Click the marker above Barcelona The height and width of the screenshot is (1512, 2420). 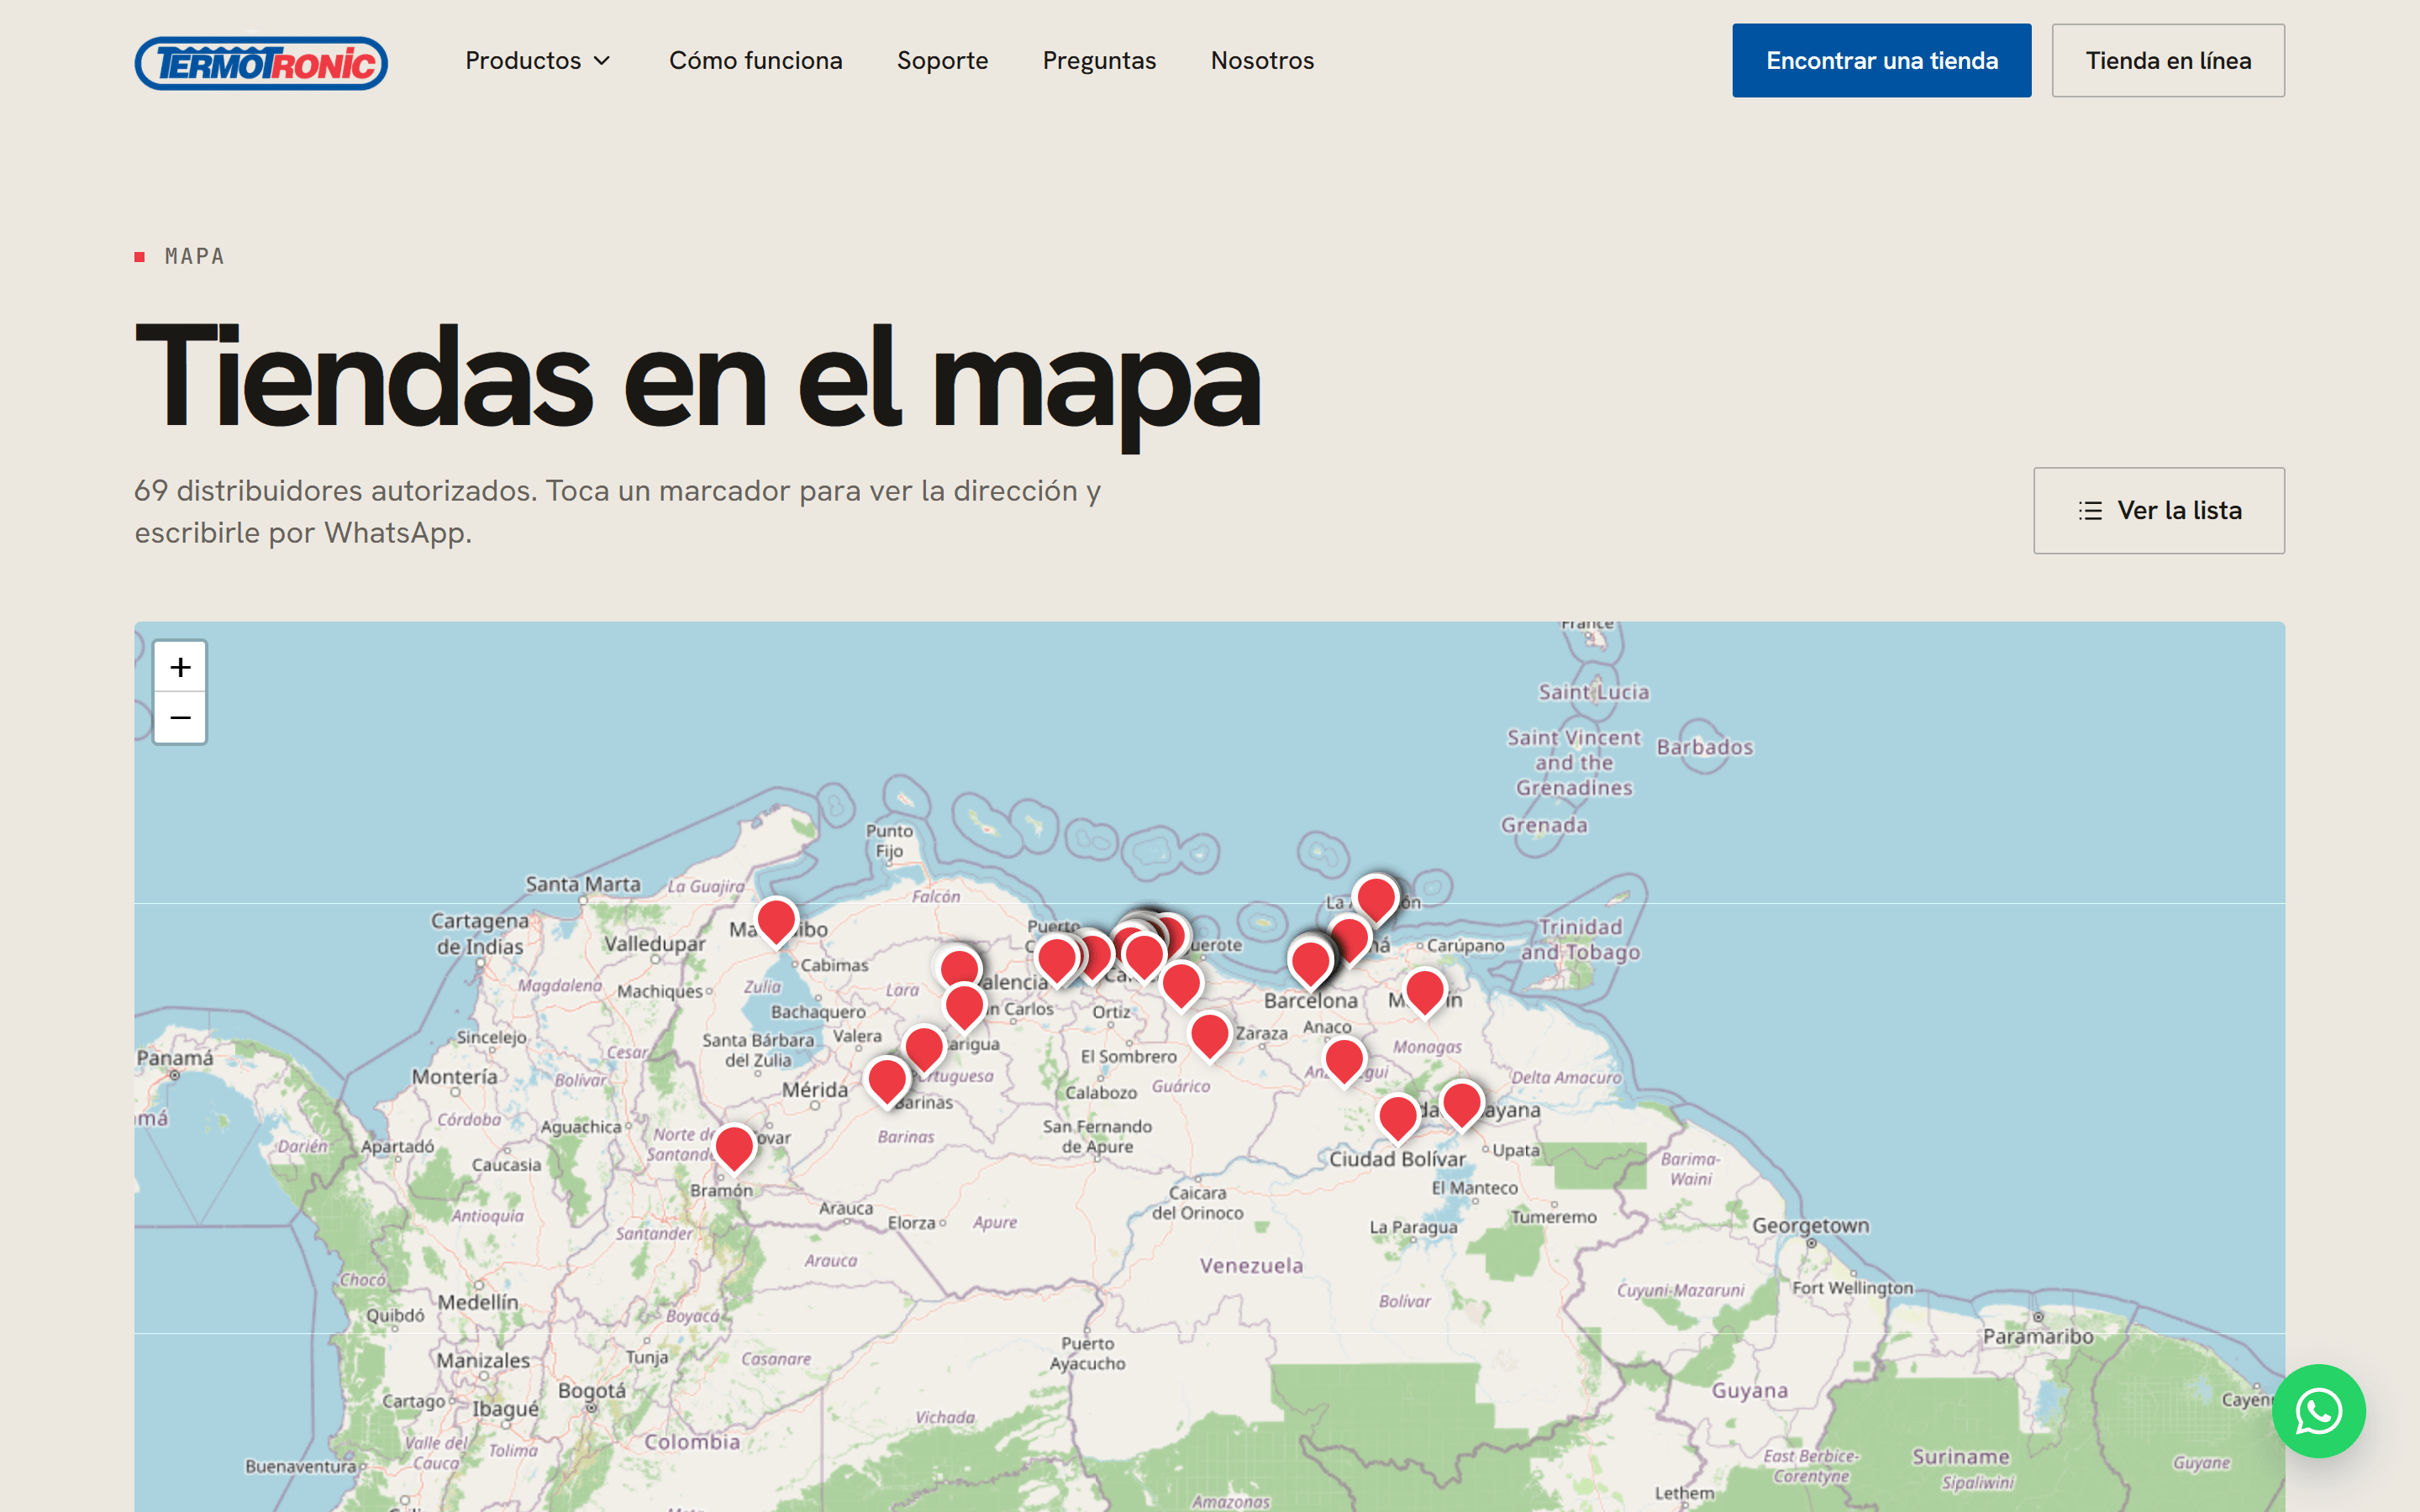tap(1310, 962)
